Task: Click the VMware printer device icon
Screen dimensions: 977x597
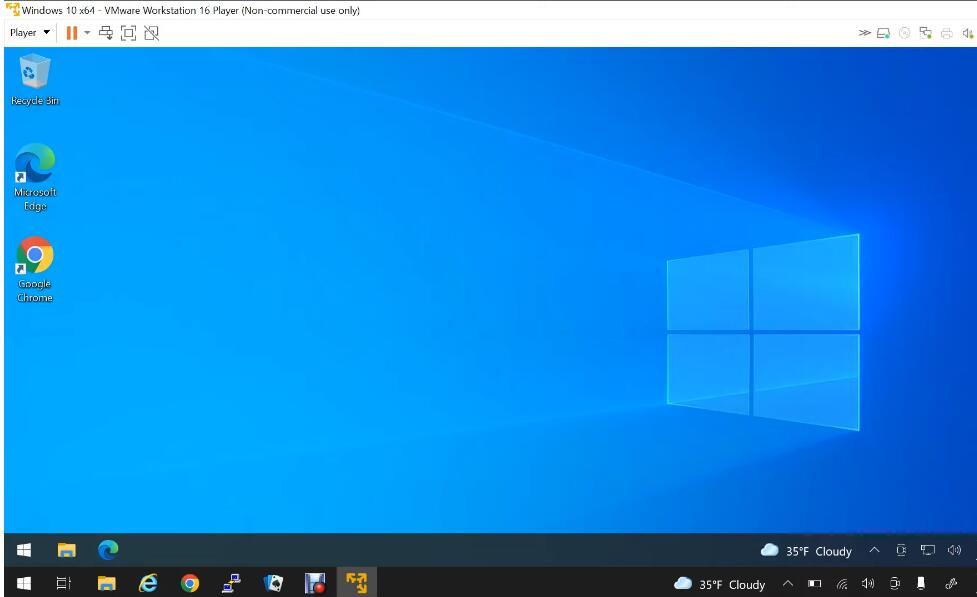Action: [x=946, y=33]
